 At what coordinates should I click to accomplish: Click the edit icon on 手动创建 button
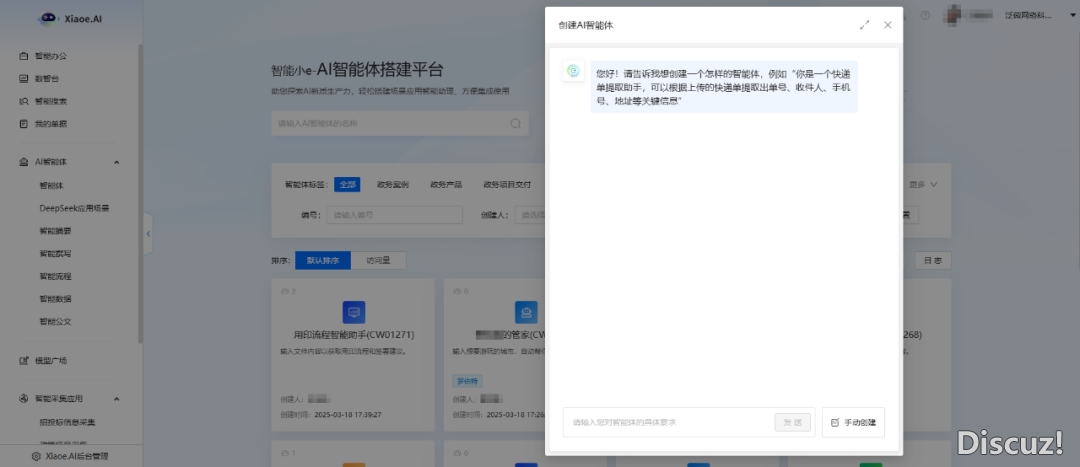(x=835, y=422)
